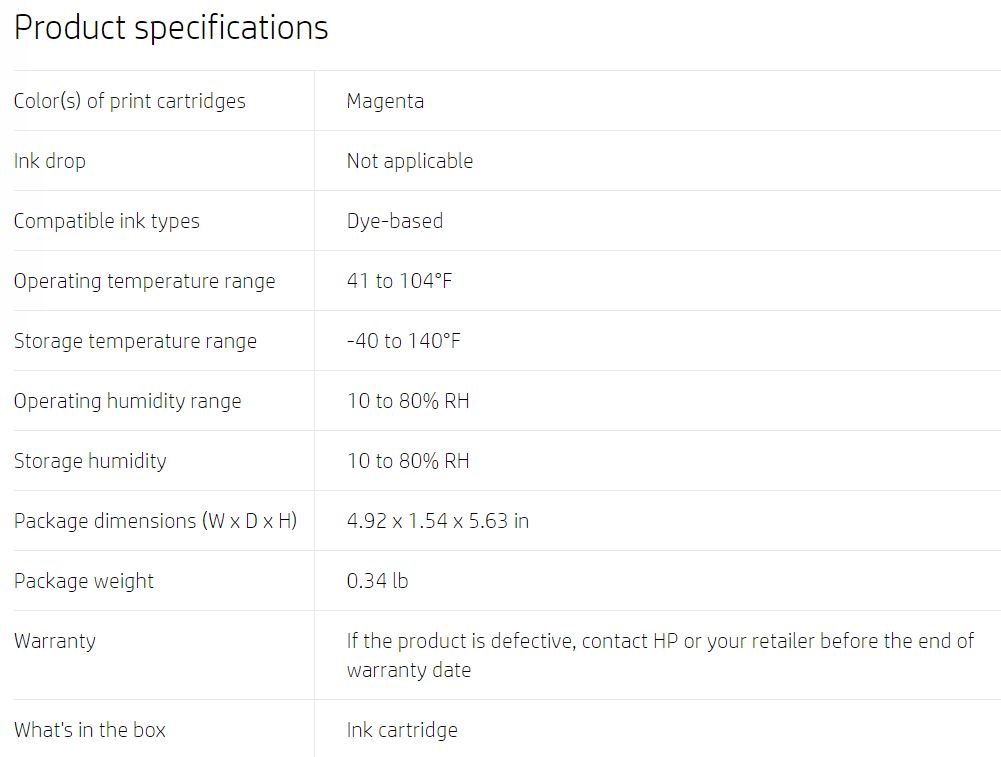Click the Storage temperature range label

[x=135, y=341]
